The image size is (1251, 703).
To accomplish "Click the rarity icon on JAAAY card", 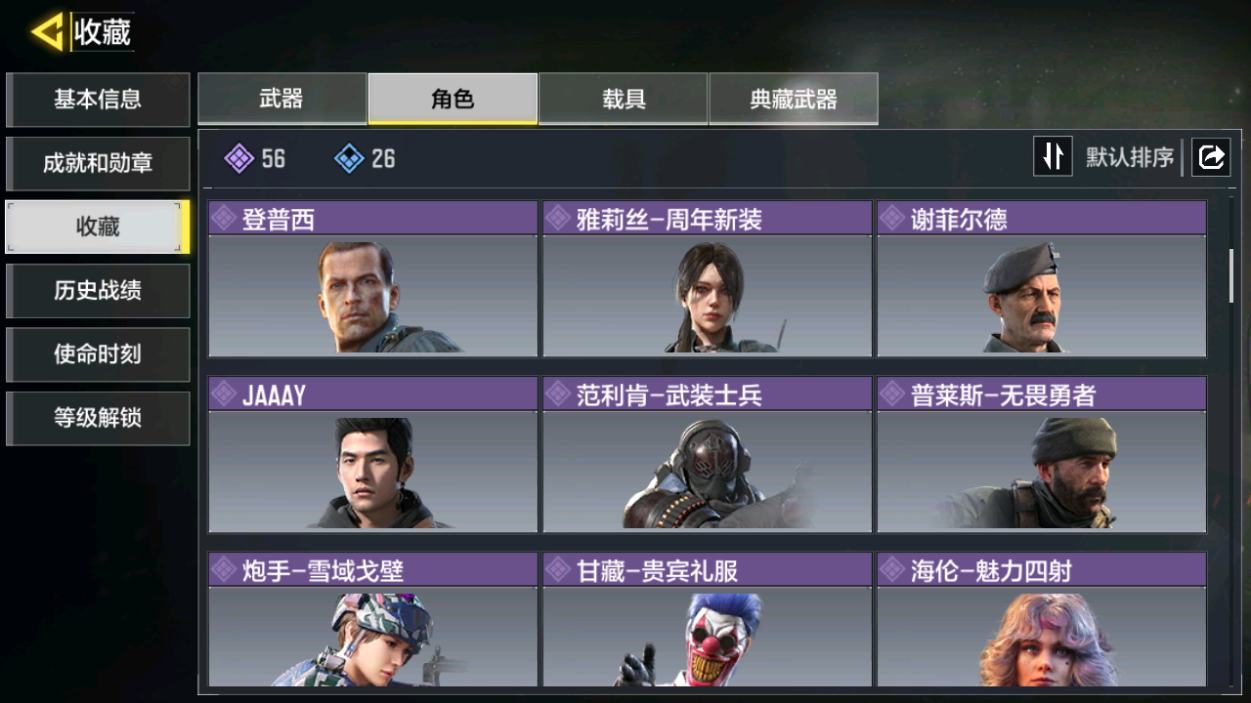I will tap(224, 395).
